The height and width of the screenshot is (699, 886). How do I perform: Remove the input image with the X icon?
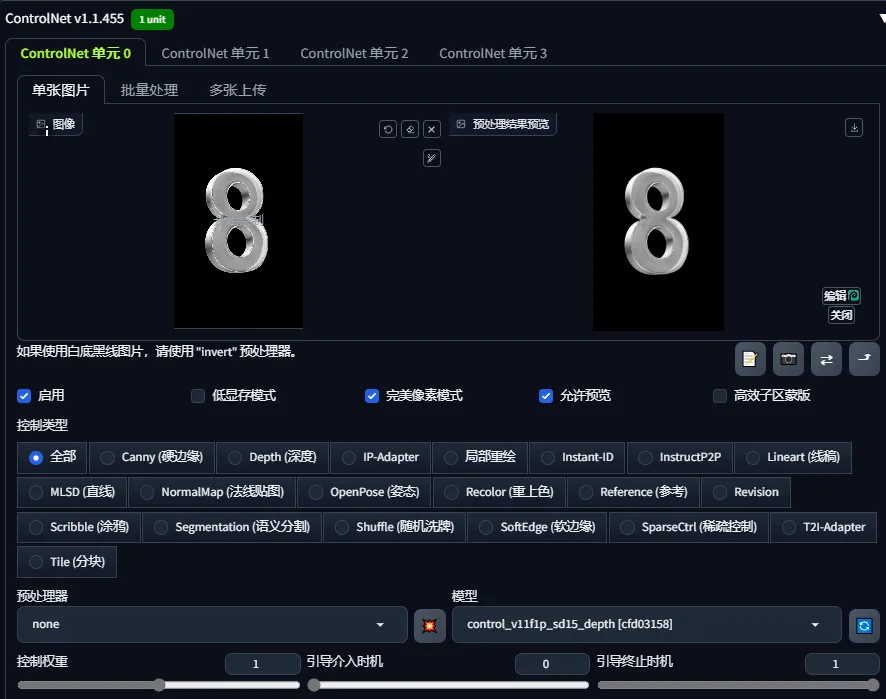point(432,129)
